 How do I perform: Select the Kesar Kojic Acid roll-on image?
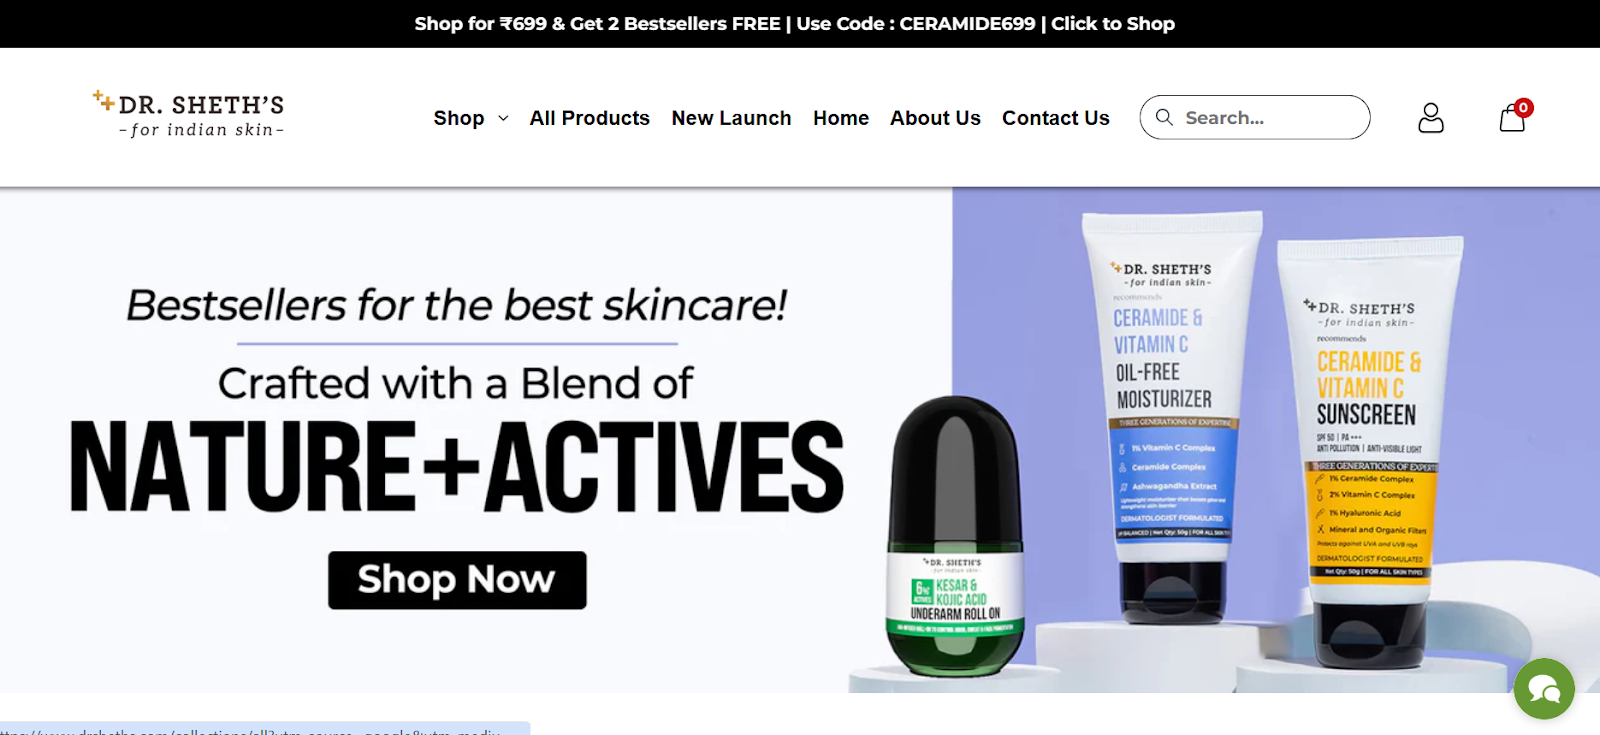pyautogui.click(x=957, y=537)
